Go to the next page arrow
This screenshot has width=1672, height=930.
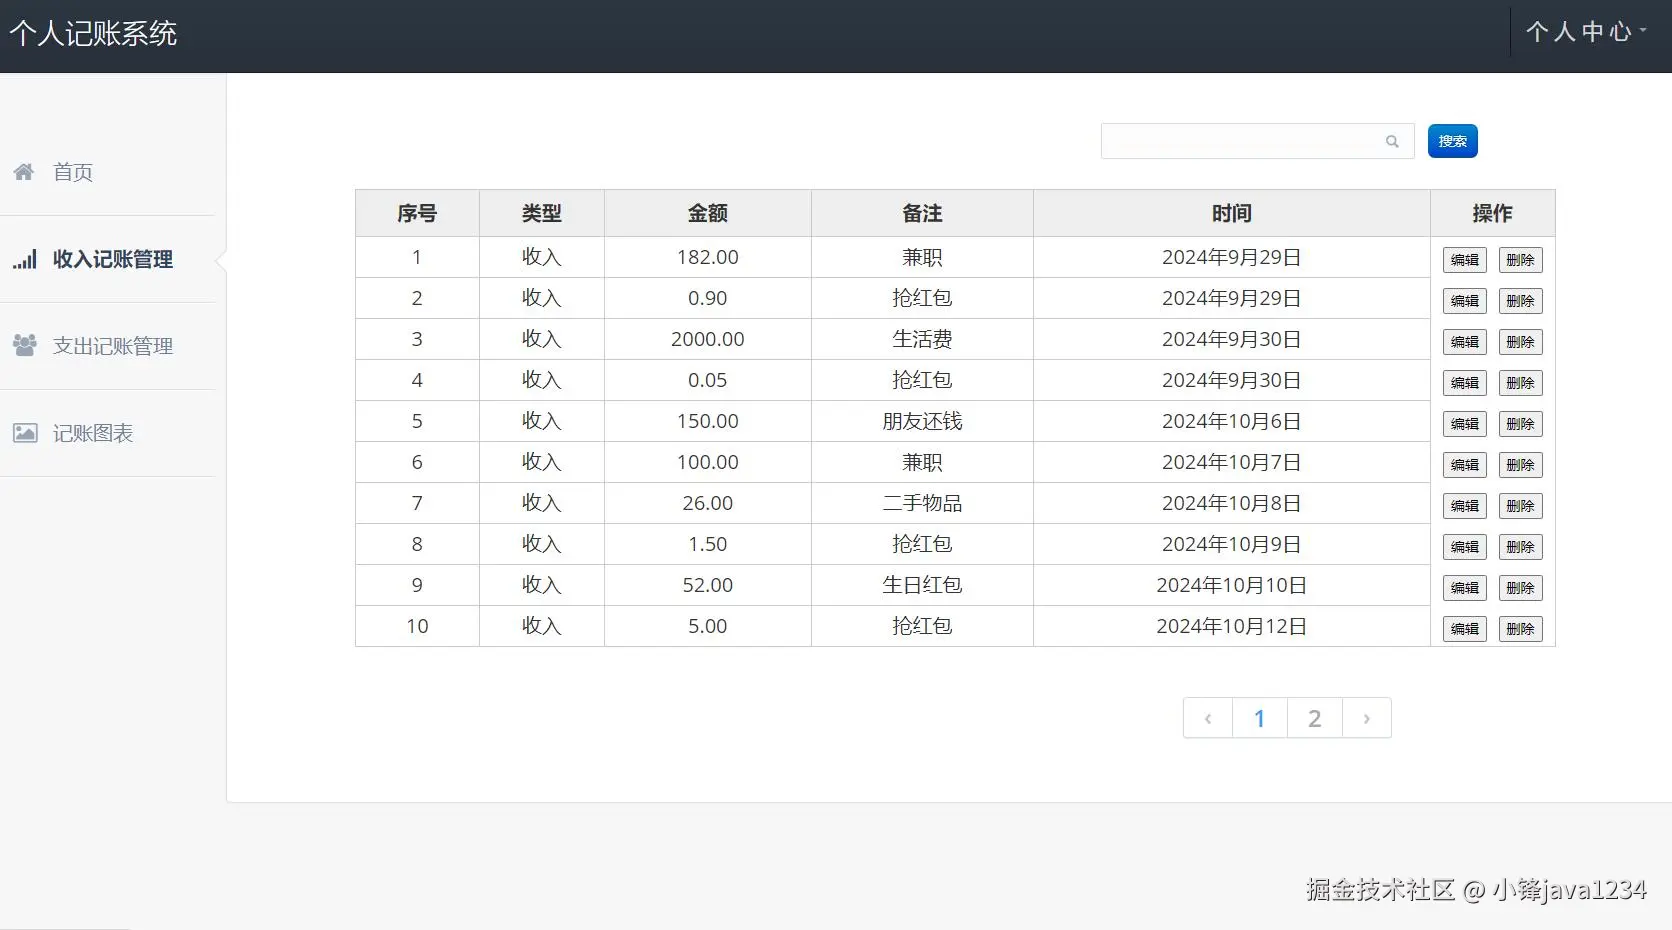click(x=1366, y=718)
